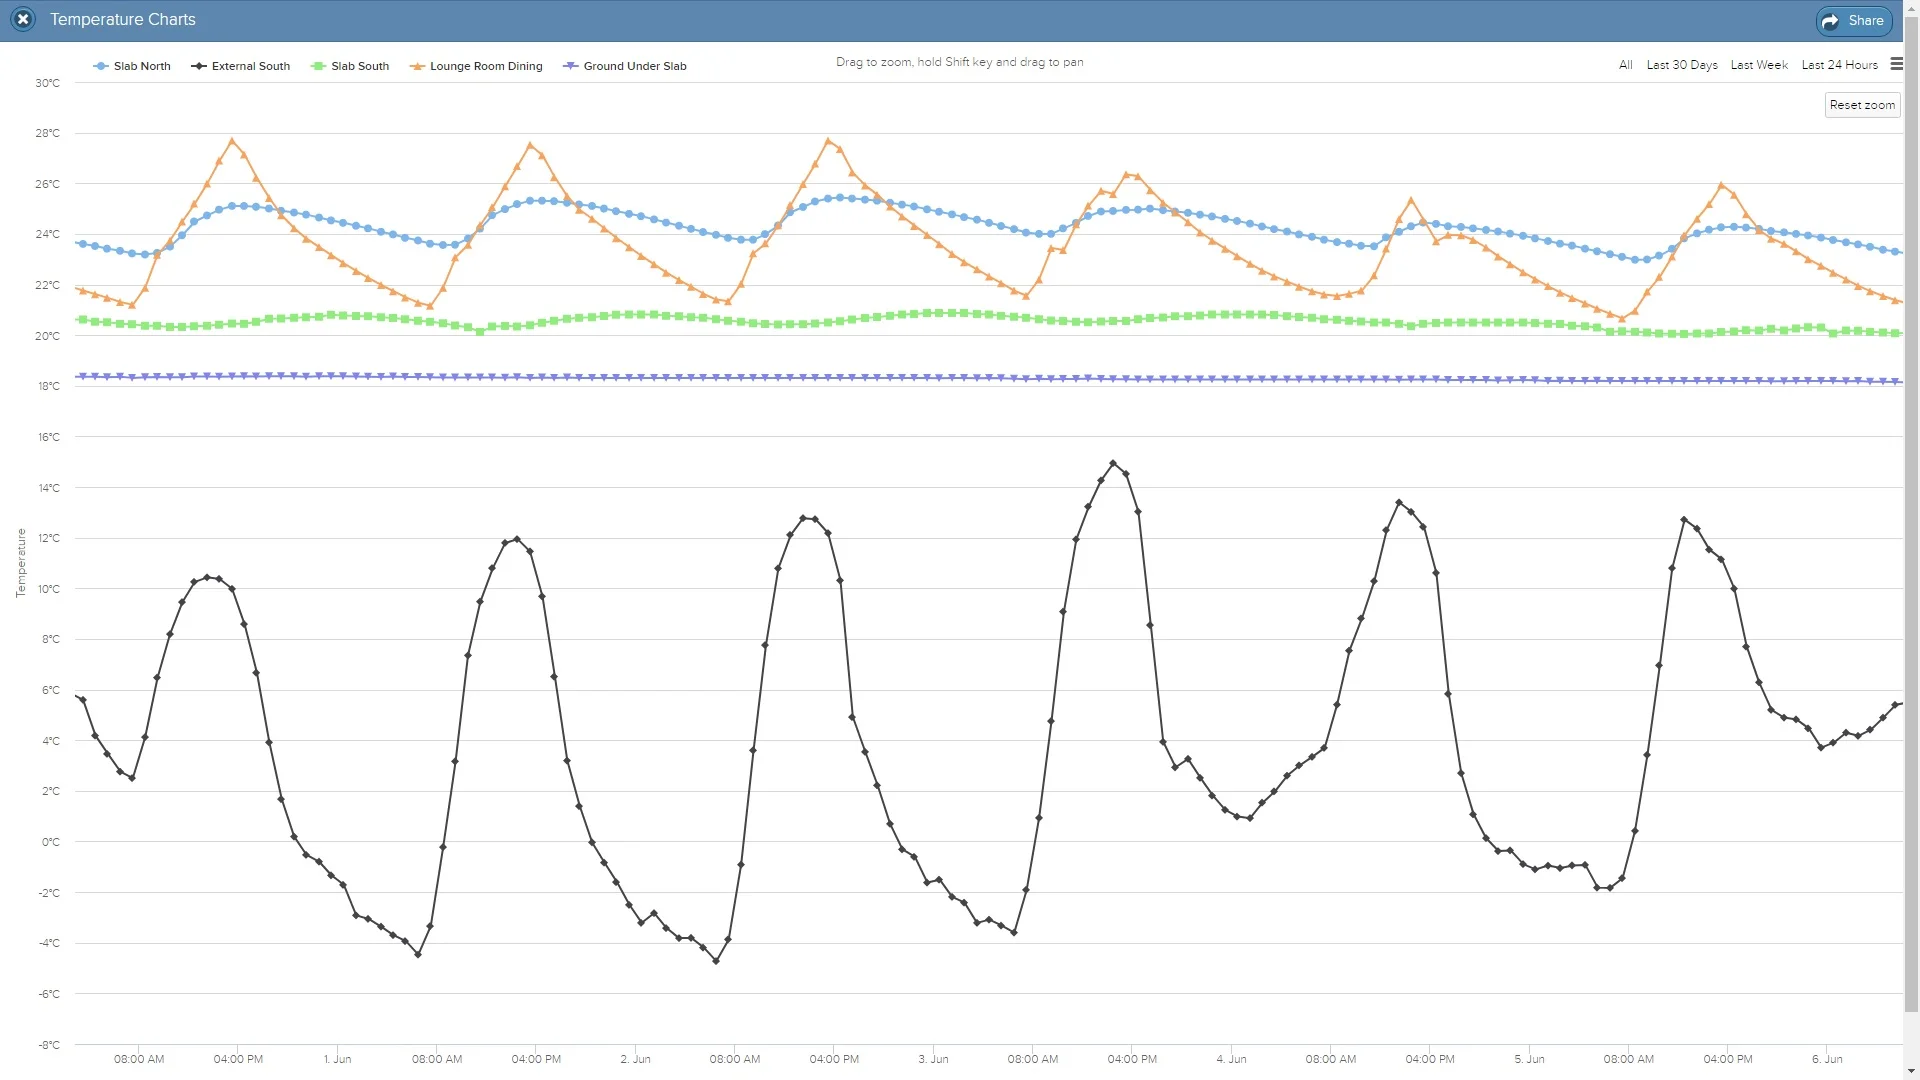
Task: Select the Last 24 Hours range
Action: tap(1839, 65)
